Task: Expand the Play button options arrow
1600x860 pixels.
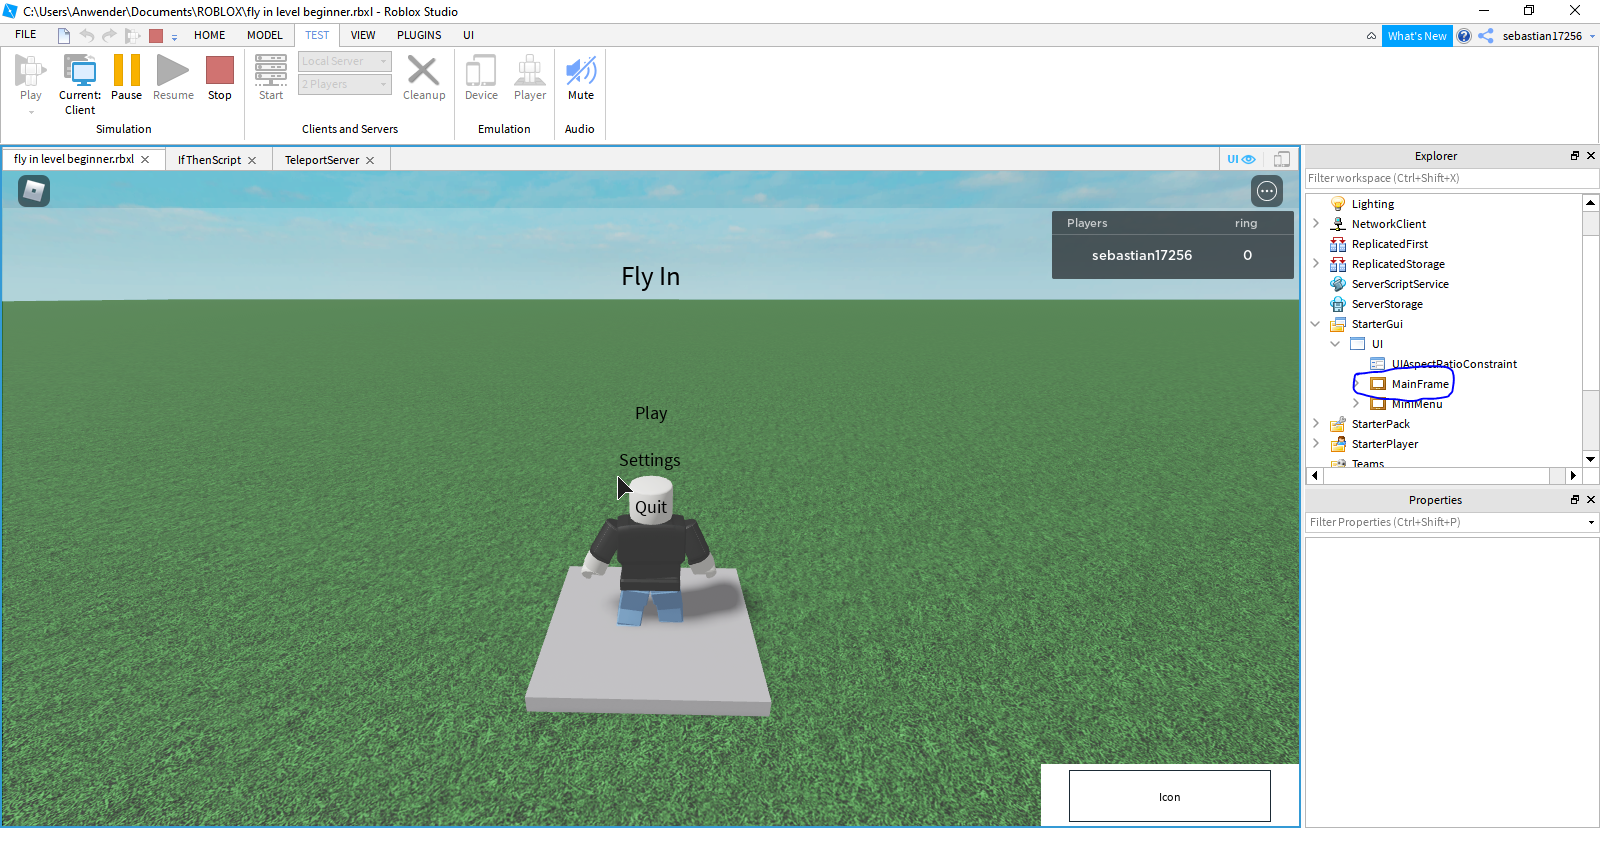Action: (31, 112)
